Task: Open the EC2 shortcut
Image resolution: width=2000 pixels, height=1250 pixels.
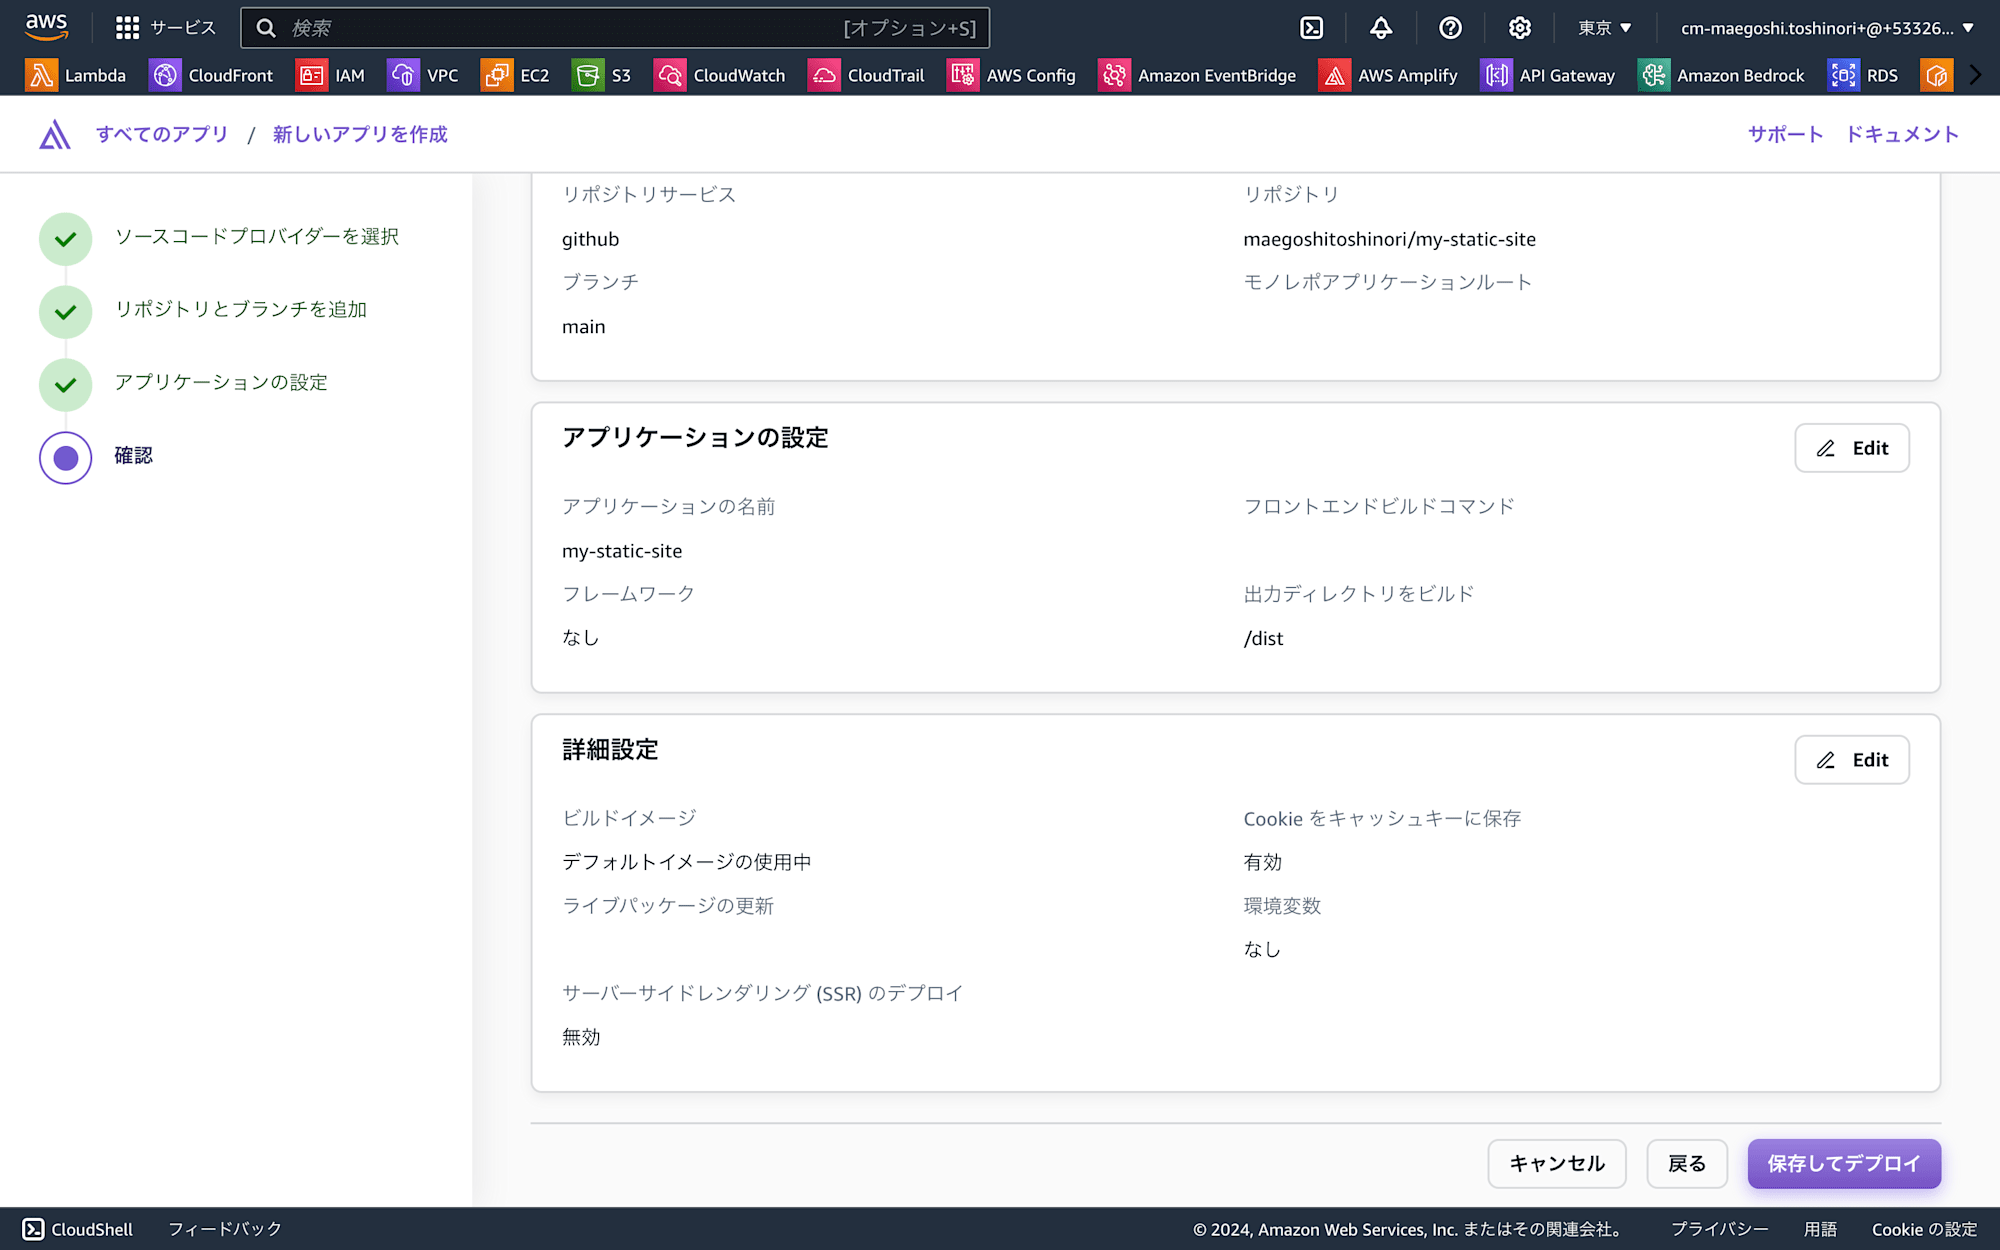Action: click(x=515, y=75)
